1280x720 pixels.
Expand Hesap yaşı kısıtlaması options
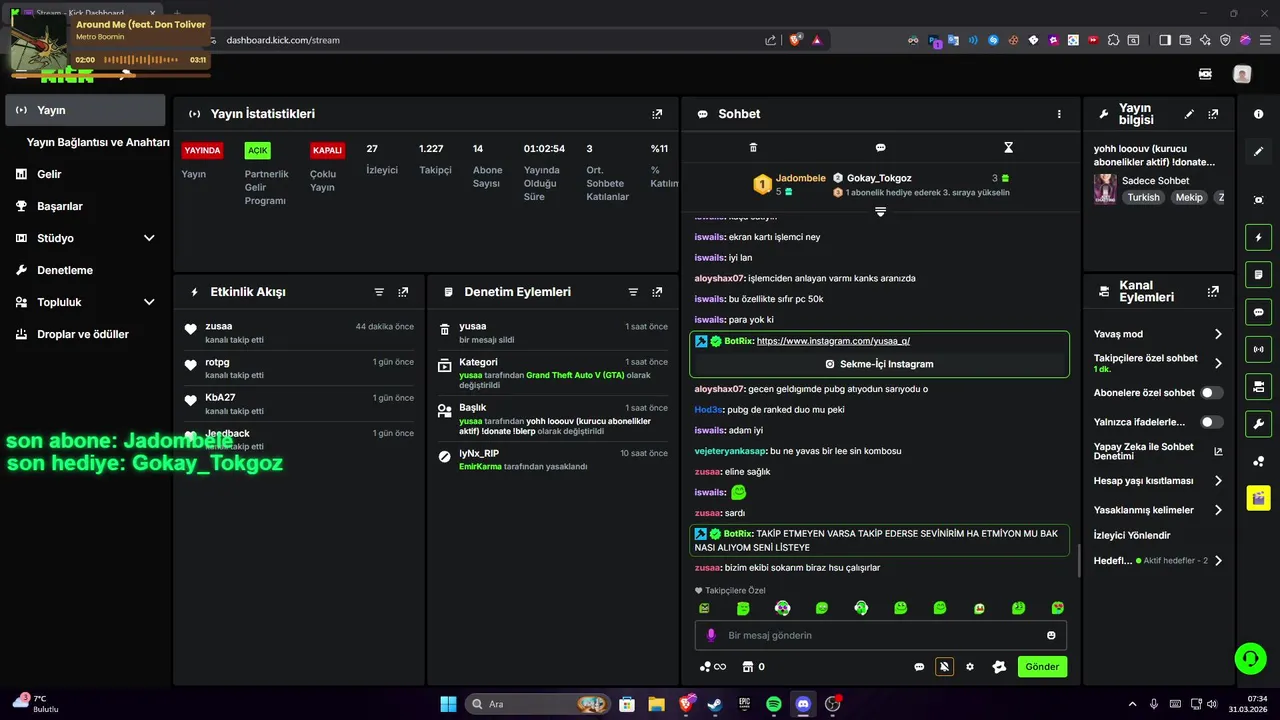click(x=1218, y=481)
